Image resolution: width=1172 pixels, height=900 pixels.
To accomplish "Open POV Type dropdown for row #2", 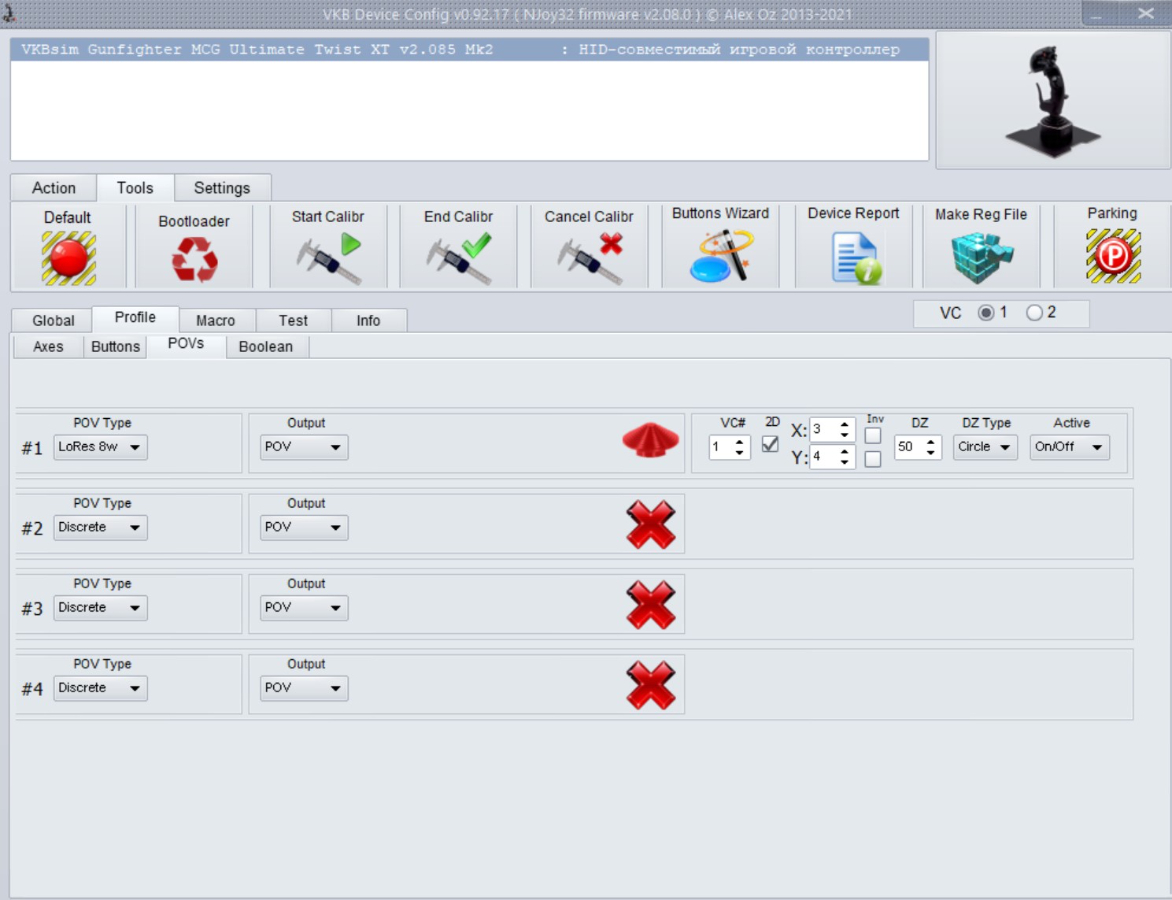I will click(x=100, y=528).
